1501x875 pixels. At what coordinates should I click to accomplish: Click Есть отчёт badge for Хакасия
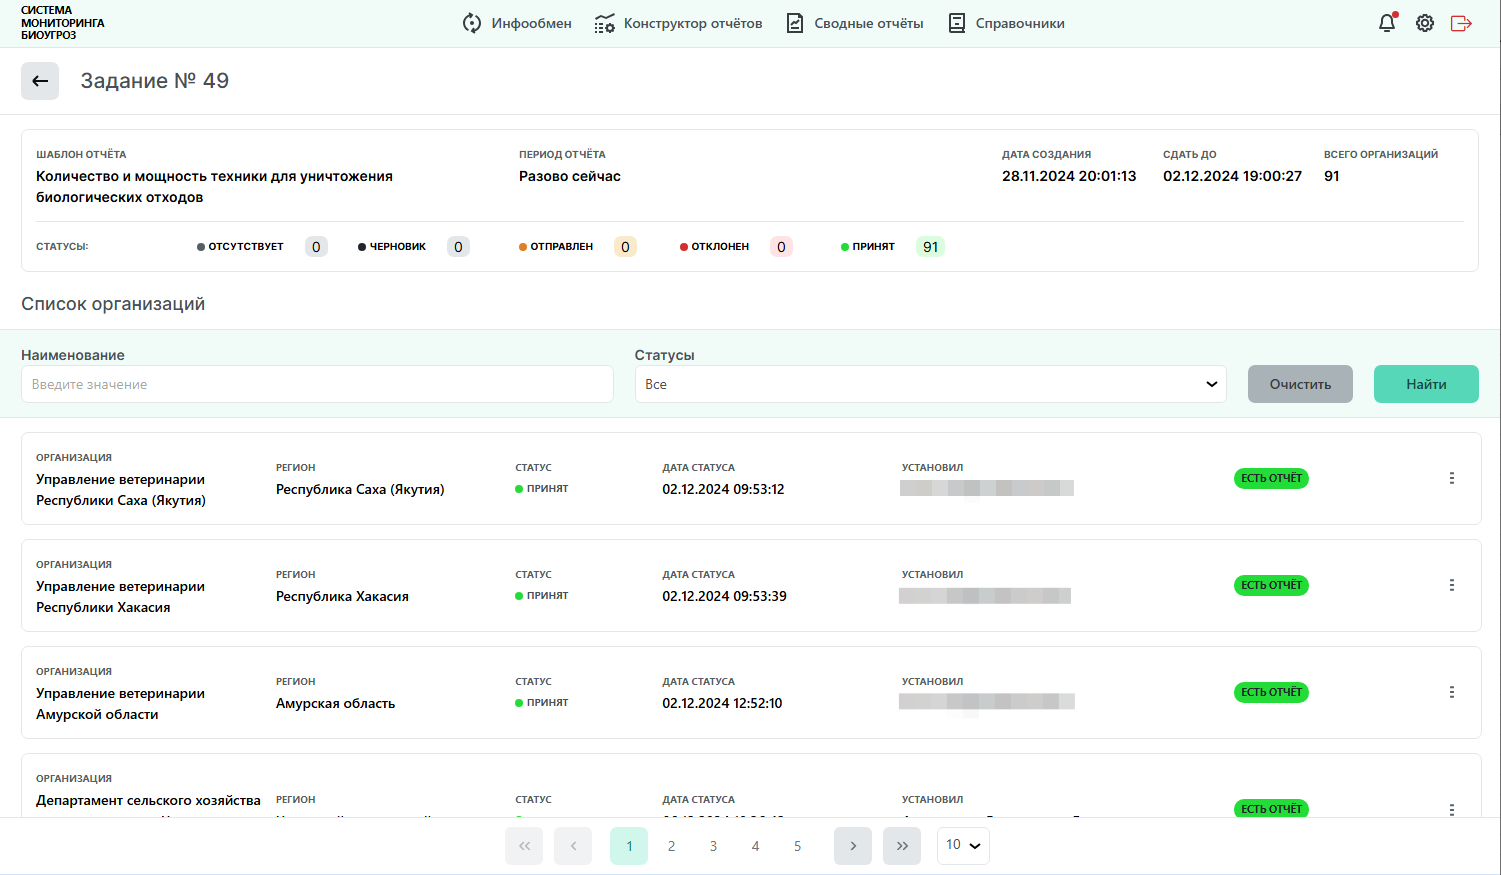[x=1271, y=585]
